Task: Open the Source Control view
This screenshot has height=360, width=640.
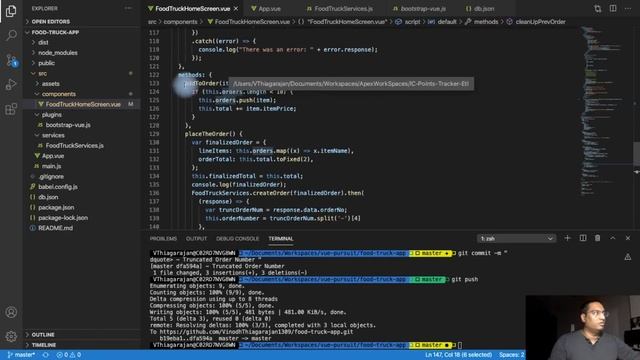Action: pyautogui.click(x=11, y=60)
